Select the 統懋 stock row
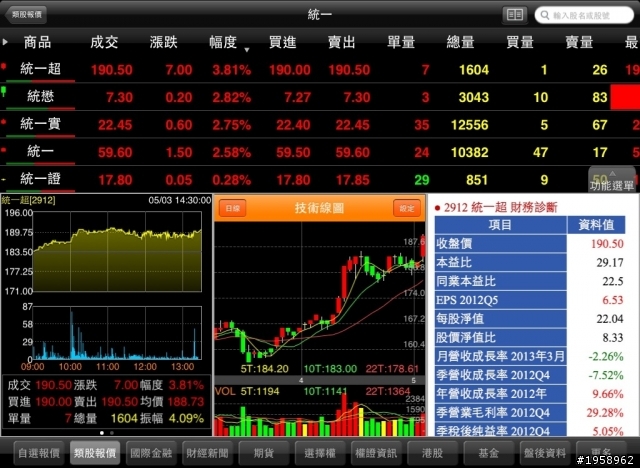640x468 pixels. coord(320,97)
